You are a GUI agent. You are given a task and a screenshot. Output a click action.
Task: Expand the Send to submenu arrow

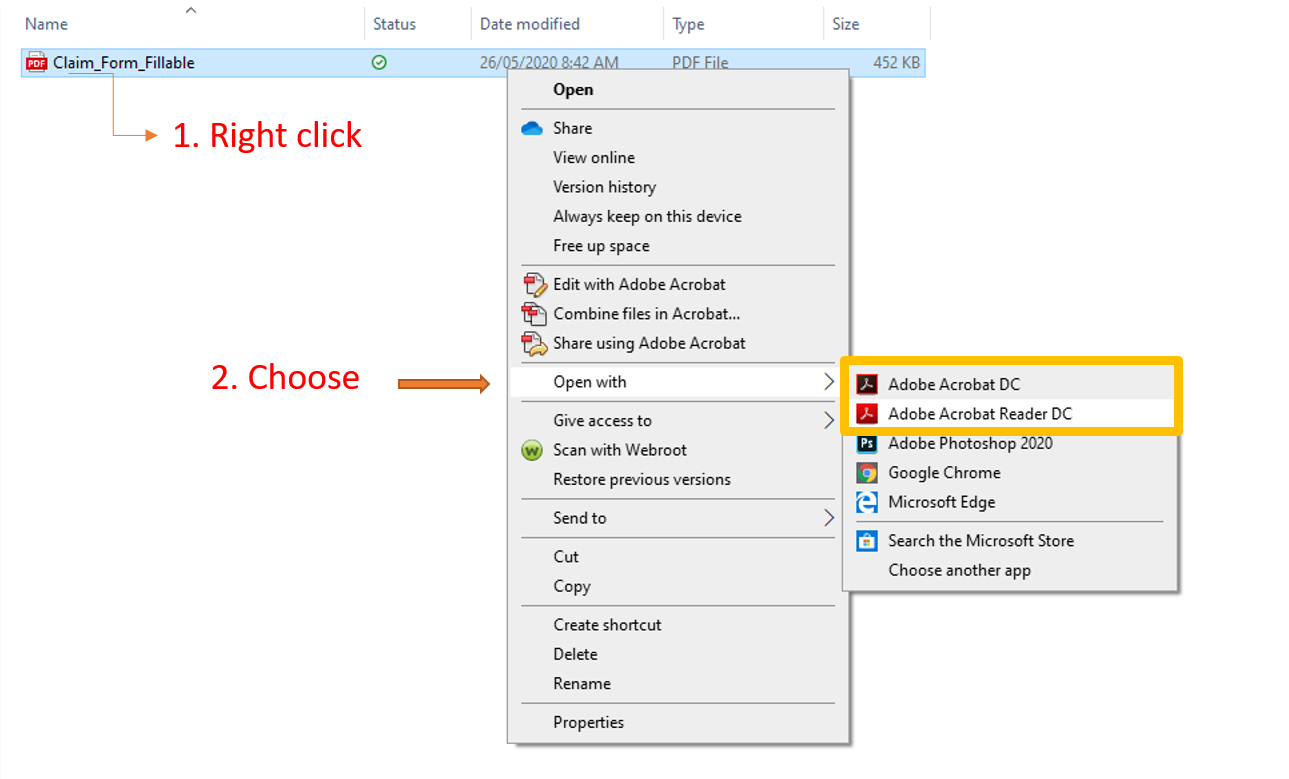pos(828,518)
